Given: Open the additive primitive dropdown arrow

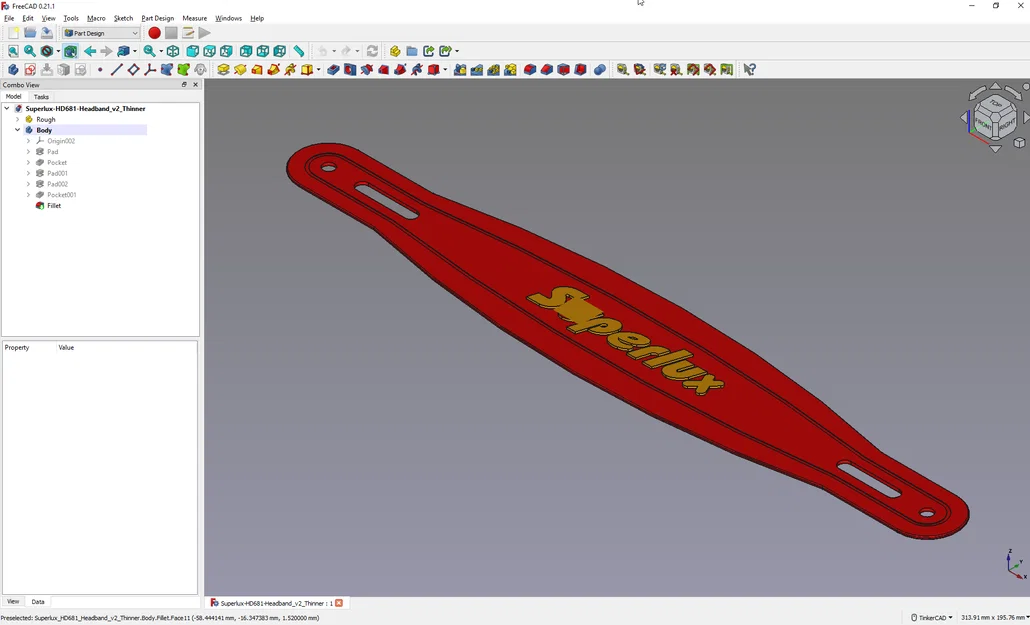Looking at the screenshot, I should pyautogui.click(x=319, y=70).
